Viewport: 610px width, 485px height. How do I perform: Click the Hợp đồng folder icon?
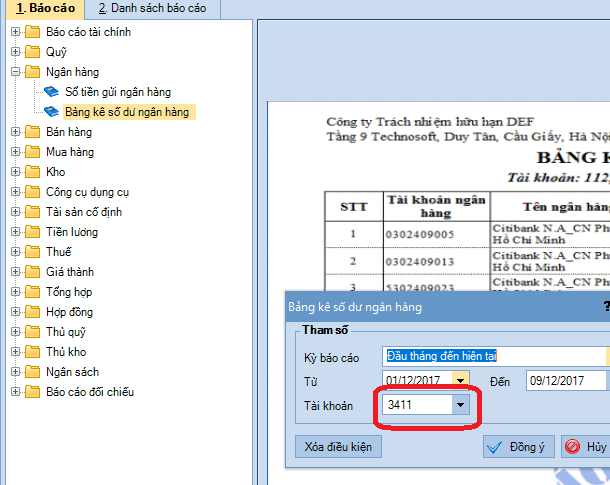pyautogui.click(x=32, y=312)
